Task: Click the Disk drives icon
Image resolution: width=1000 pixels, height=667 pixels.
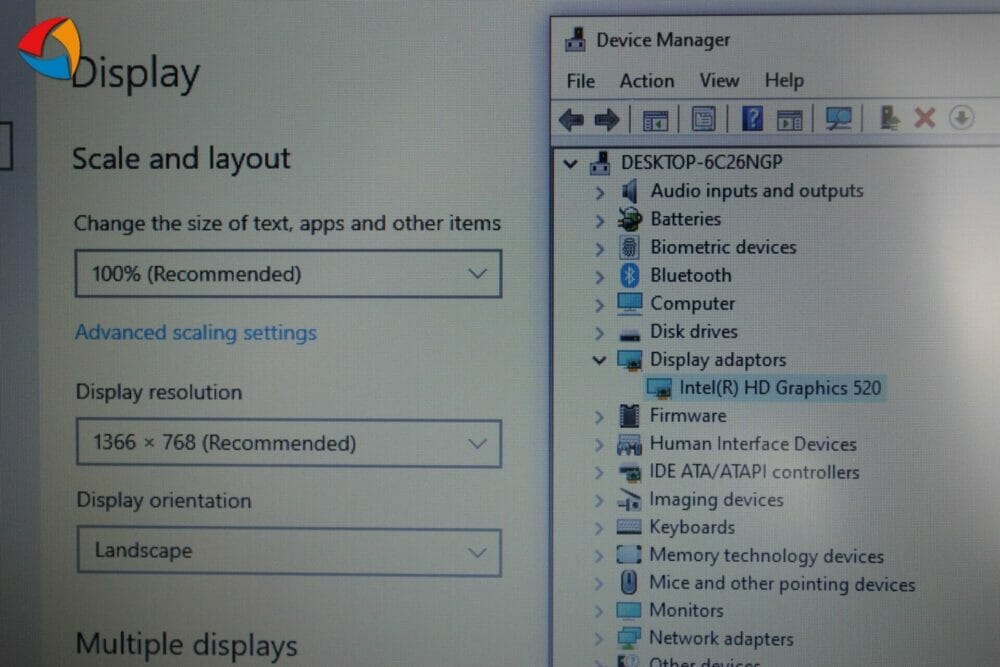Action: coord(629,335)
